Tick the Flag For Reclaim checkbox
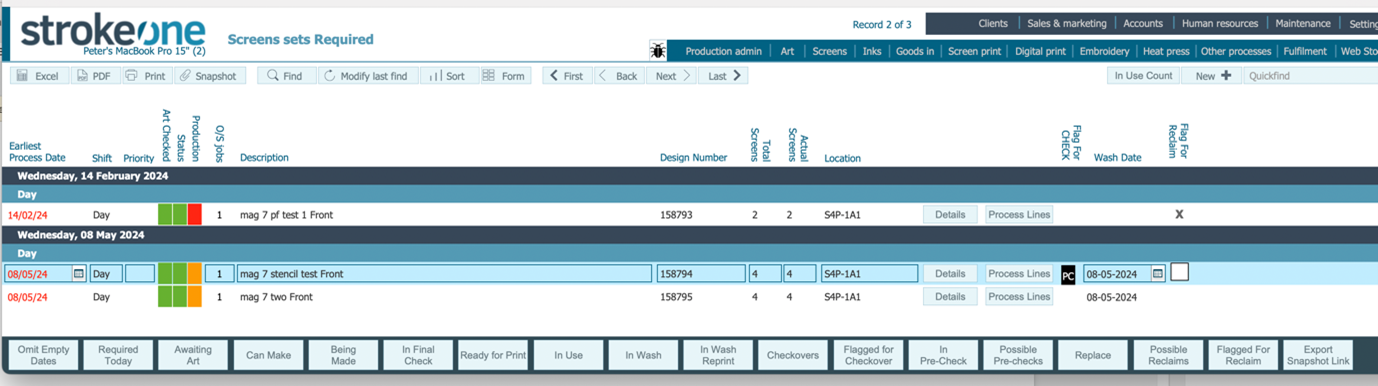This screenshot has height=386, width=1378. tap(1179, 272)
